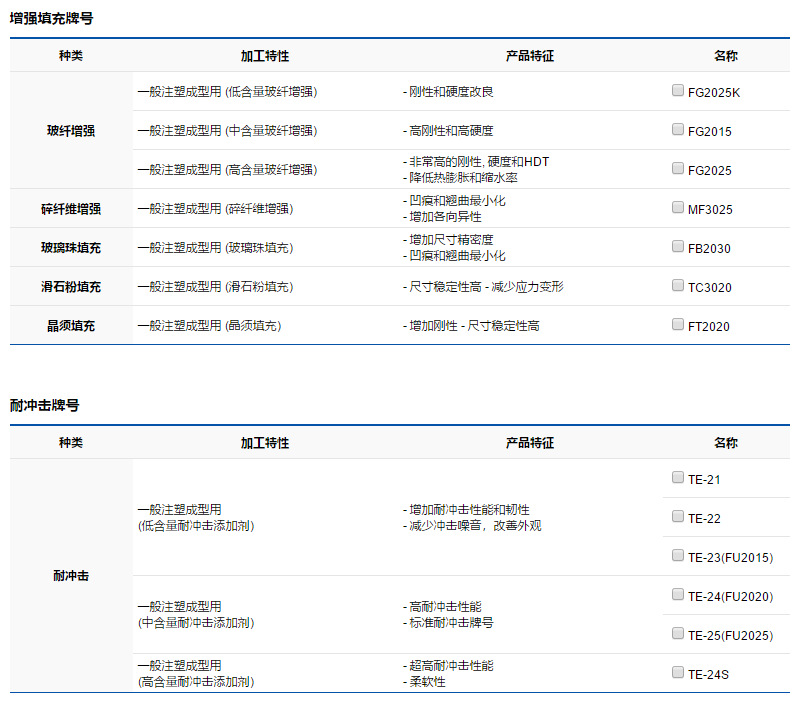Tick the TE-24S checkbox

point(678,672)
